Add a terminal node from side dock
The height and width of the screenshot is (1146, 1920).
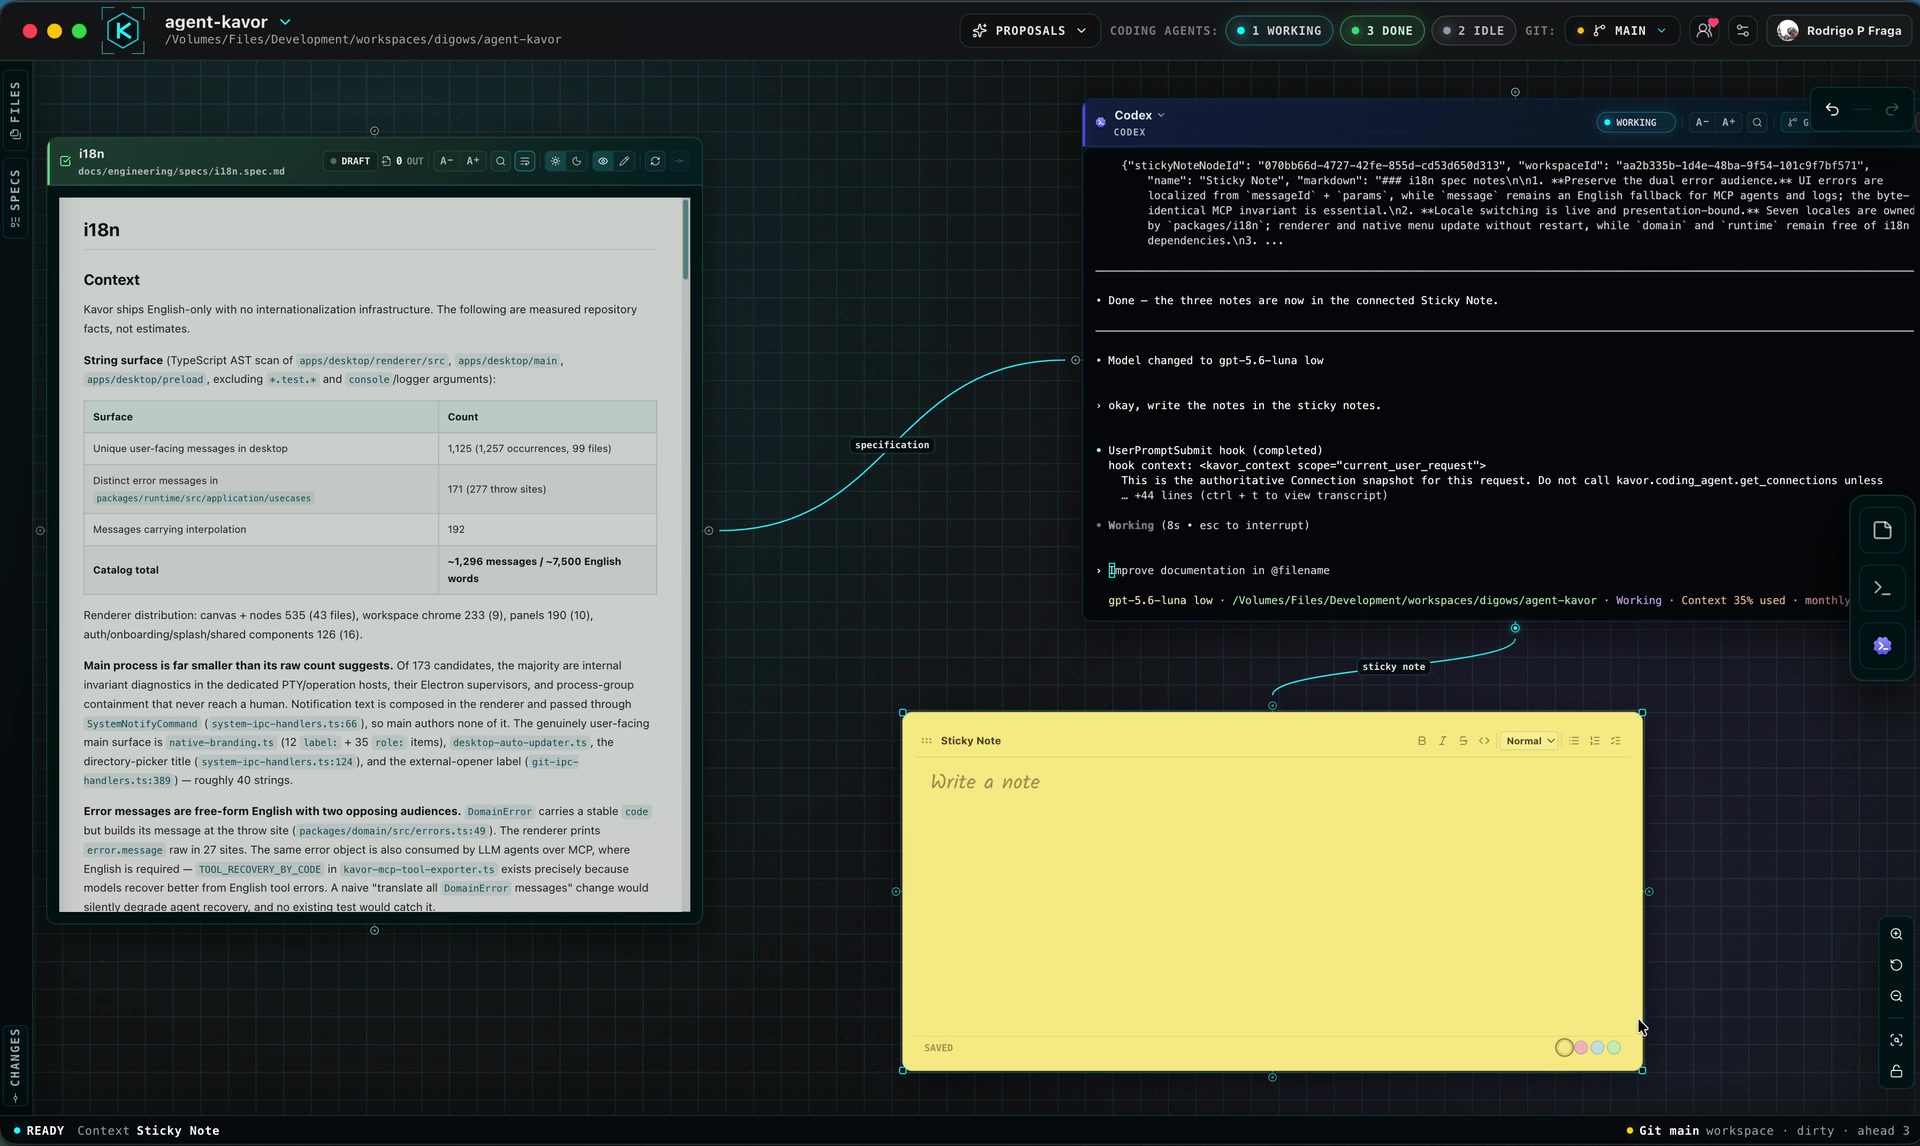pyautogui.click(x=1882, y=588)
